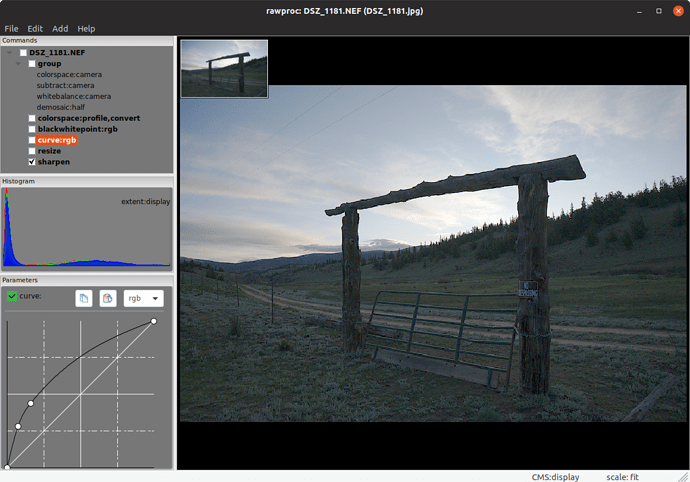The image size is (690, 482).
Task: Toggle the green curve enable checkbox
Action: (12, 297)
